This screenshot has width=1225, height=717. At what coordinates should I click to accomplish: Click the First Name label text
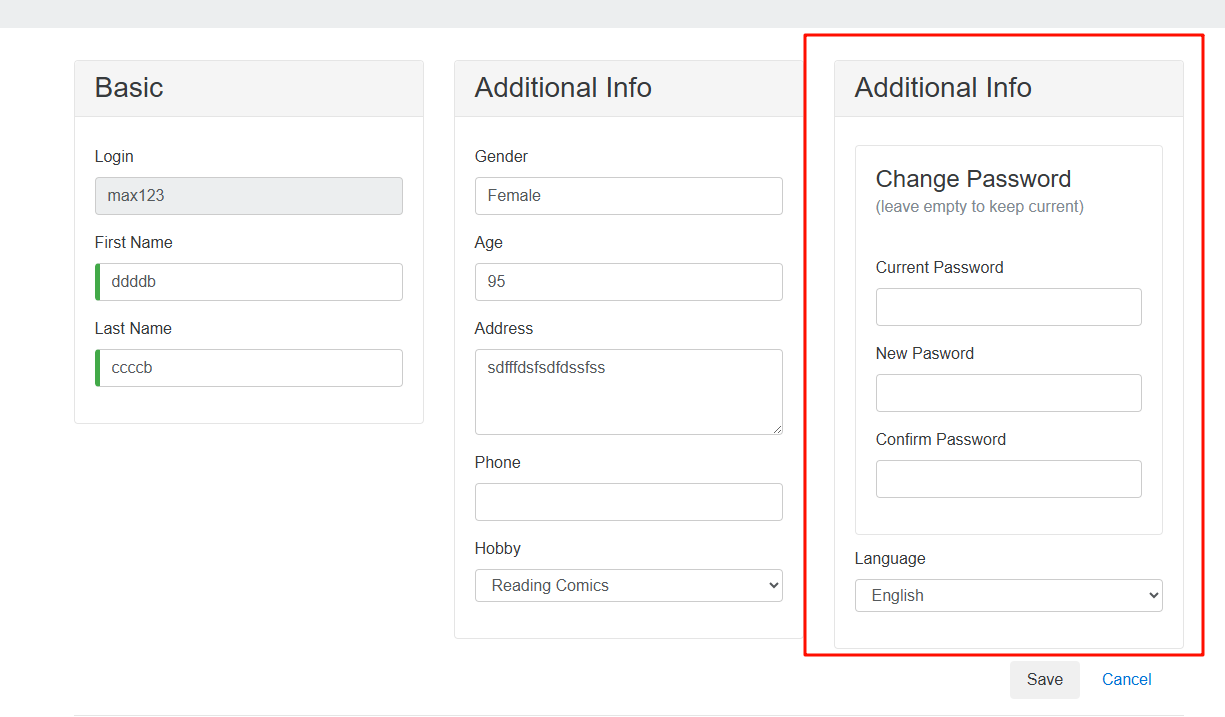click(x=134, y=243)
